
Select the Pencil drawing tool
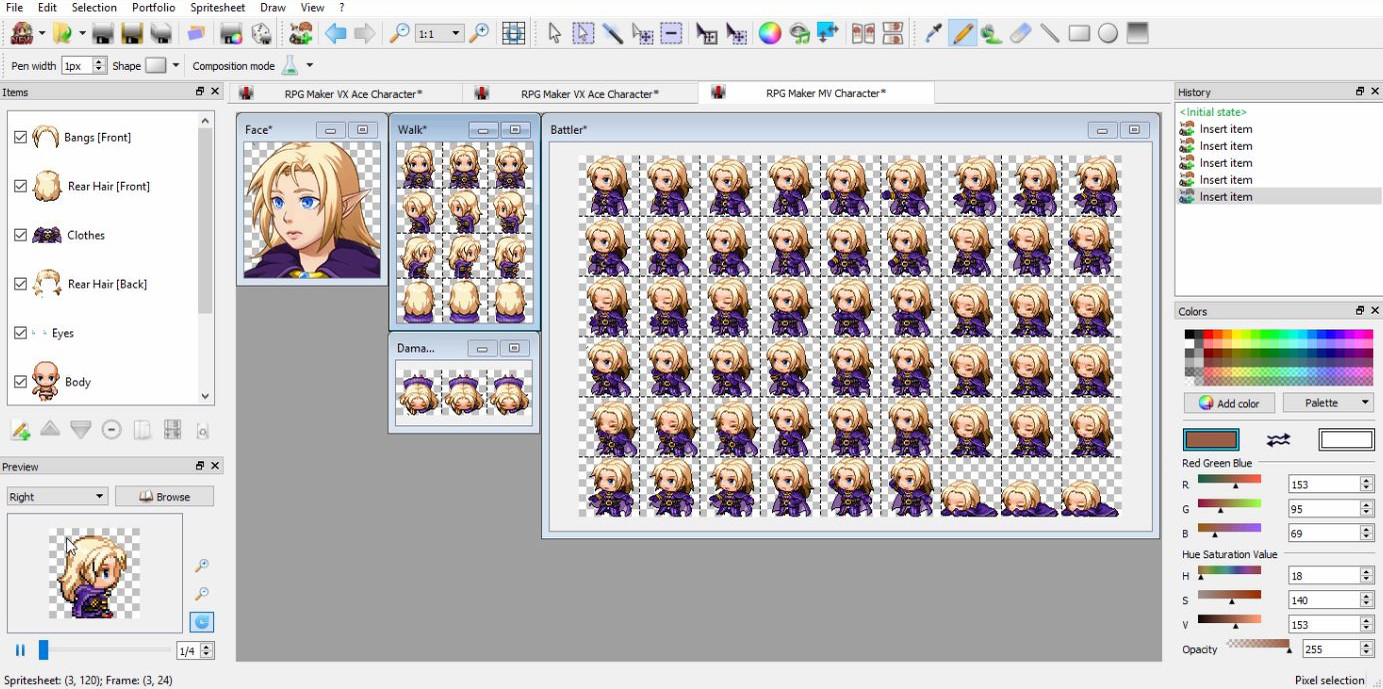[x=962, y=33]
